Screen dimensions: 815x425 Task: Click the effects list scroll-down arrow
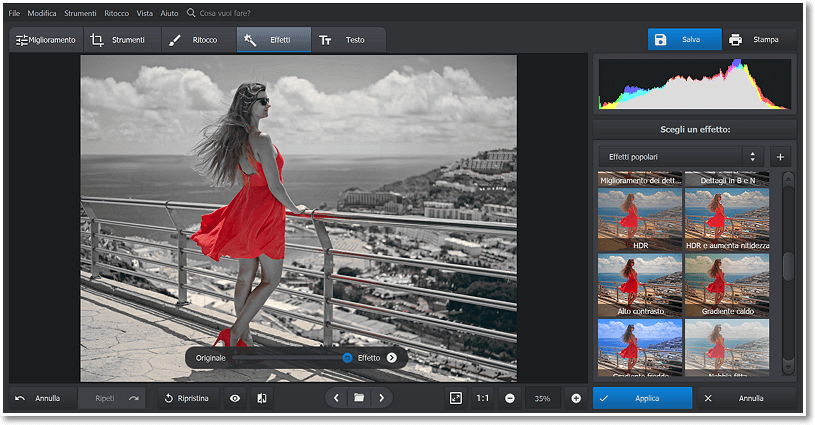tap(788, 367)
